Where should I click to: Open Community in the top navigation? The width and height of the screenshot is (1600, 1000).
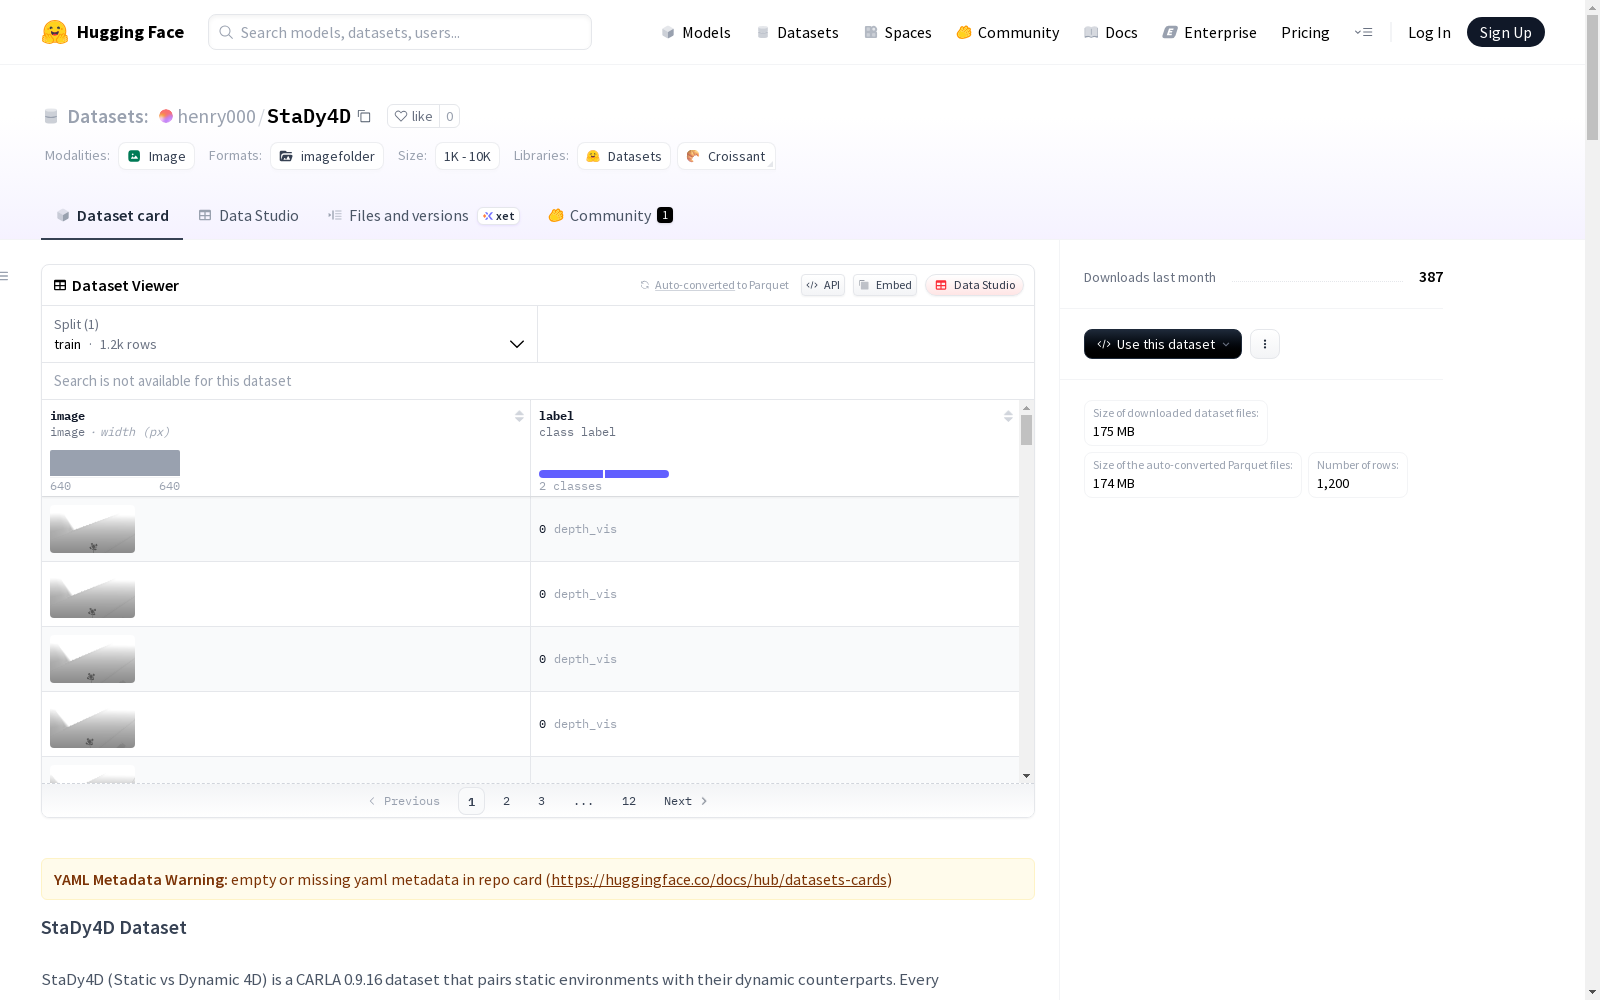[1008, 32]
